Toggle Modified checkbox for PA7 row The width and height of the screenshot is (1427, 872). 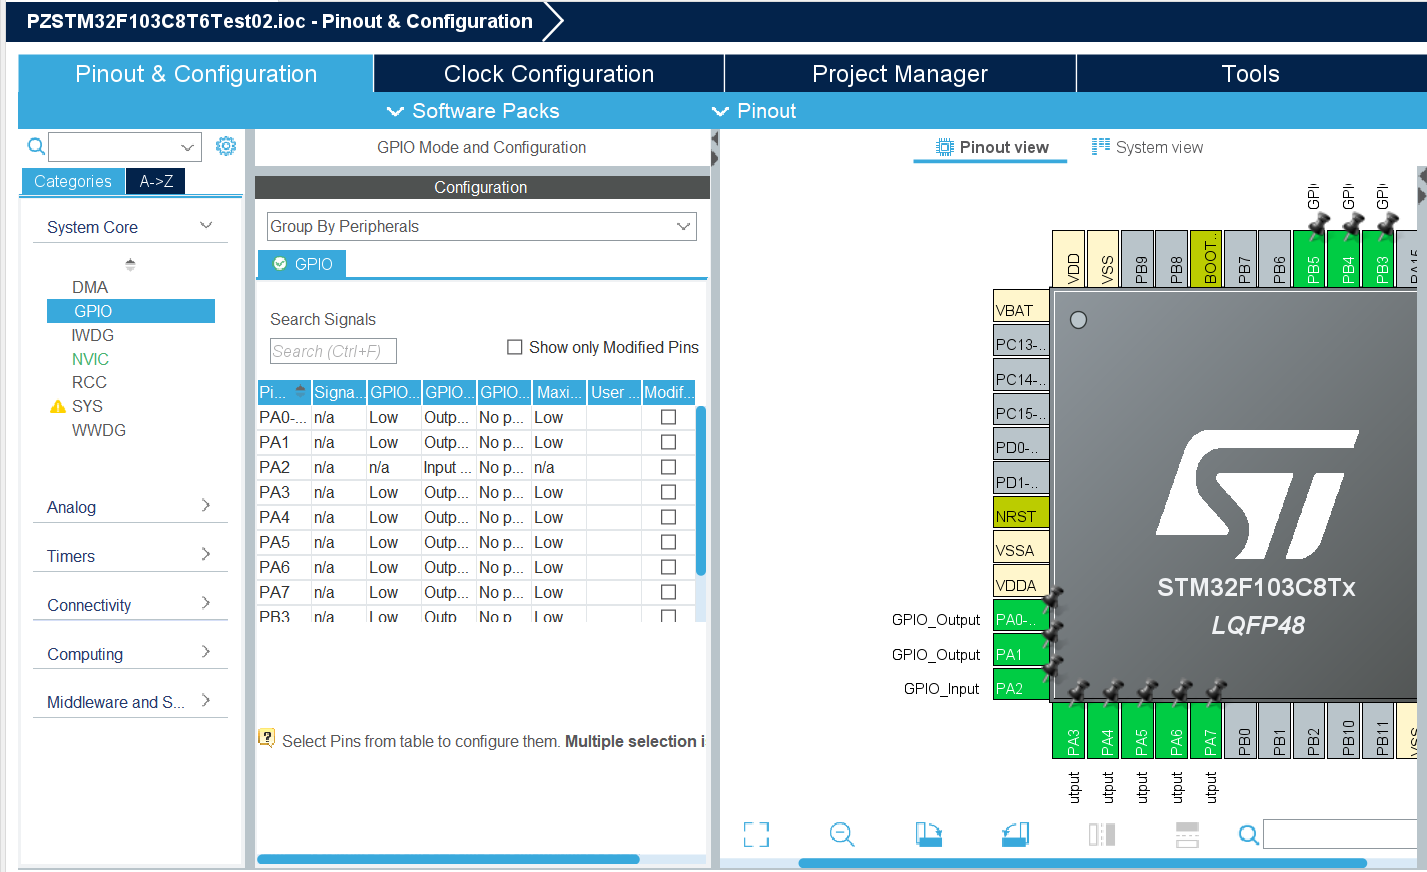[668, 592]
